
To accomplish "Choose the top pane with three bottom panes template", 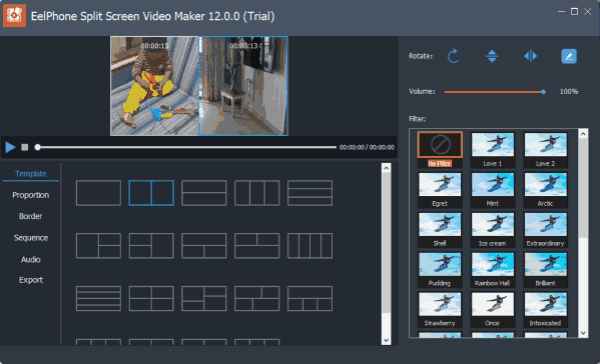I will coord(310,298).
